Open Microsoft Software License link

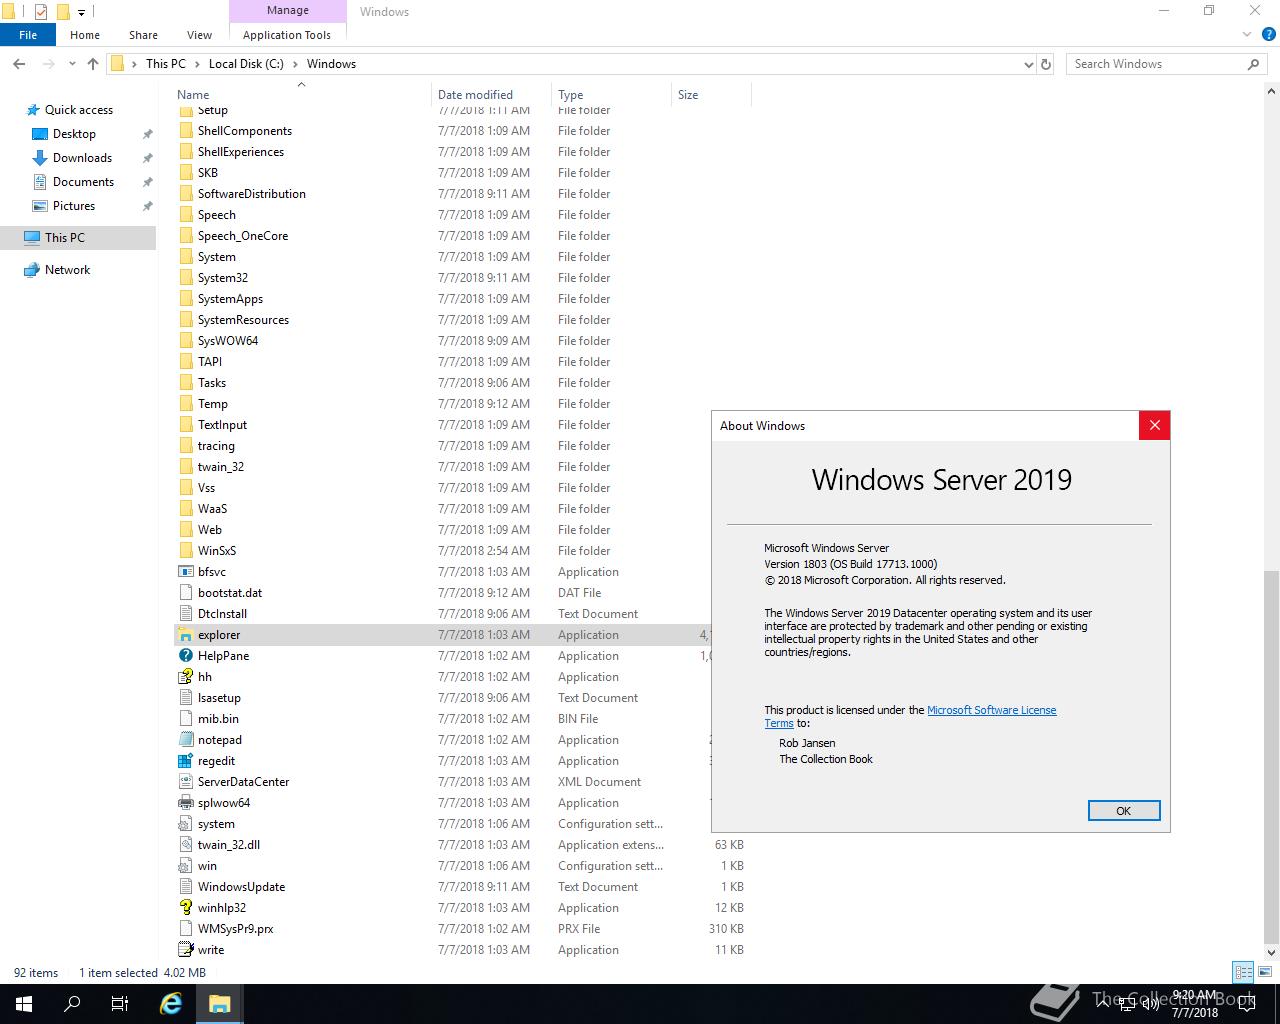click(x=992, y=710)
